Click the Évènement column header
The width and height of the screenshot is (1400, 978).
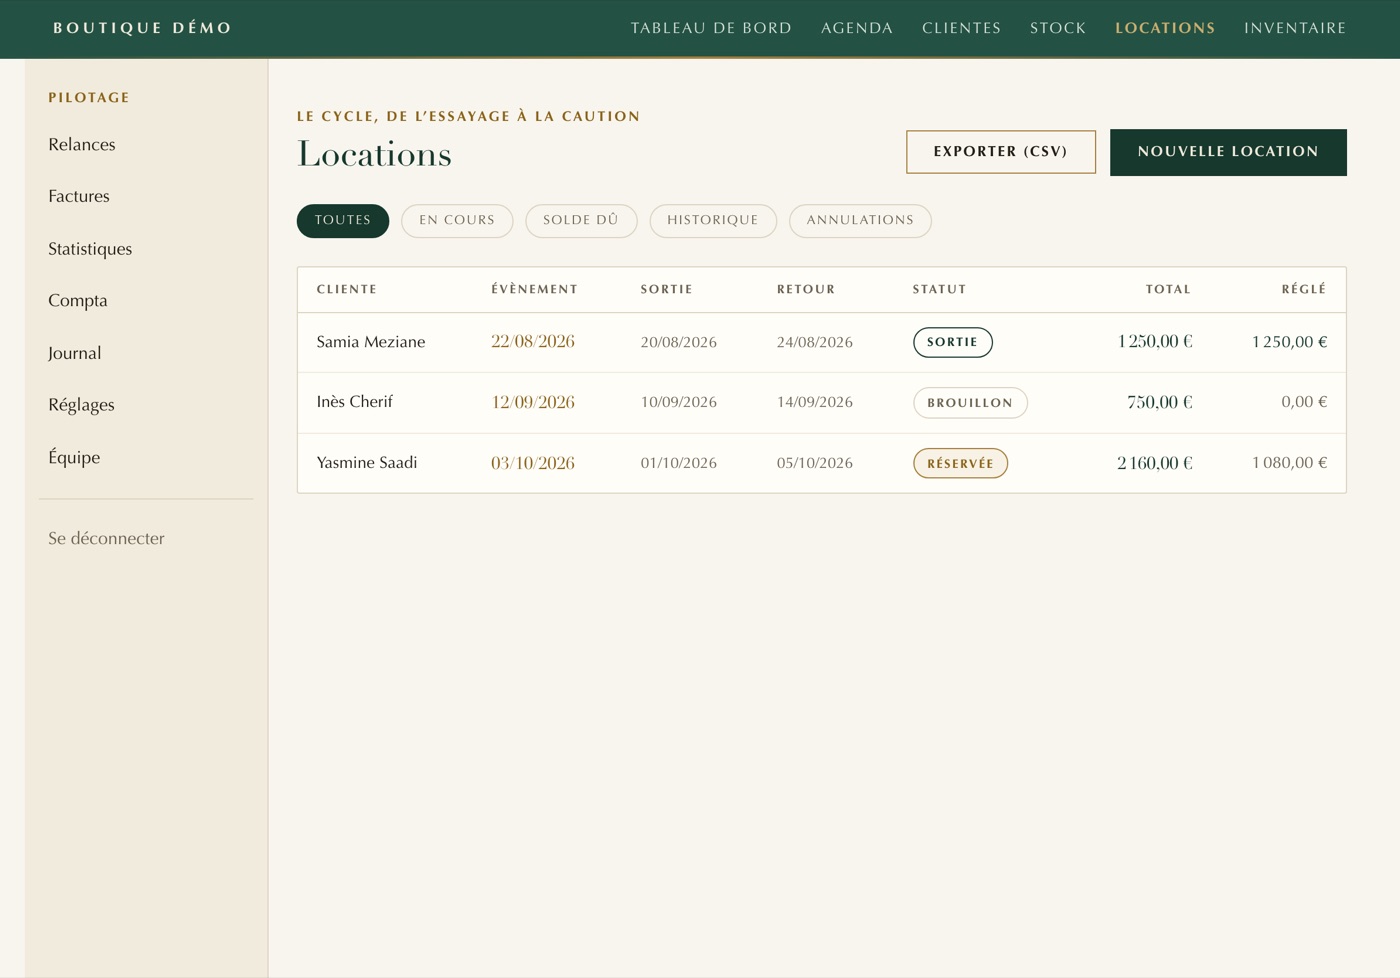(535, 289)
